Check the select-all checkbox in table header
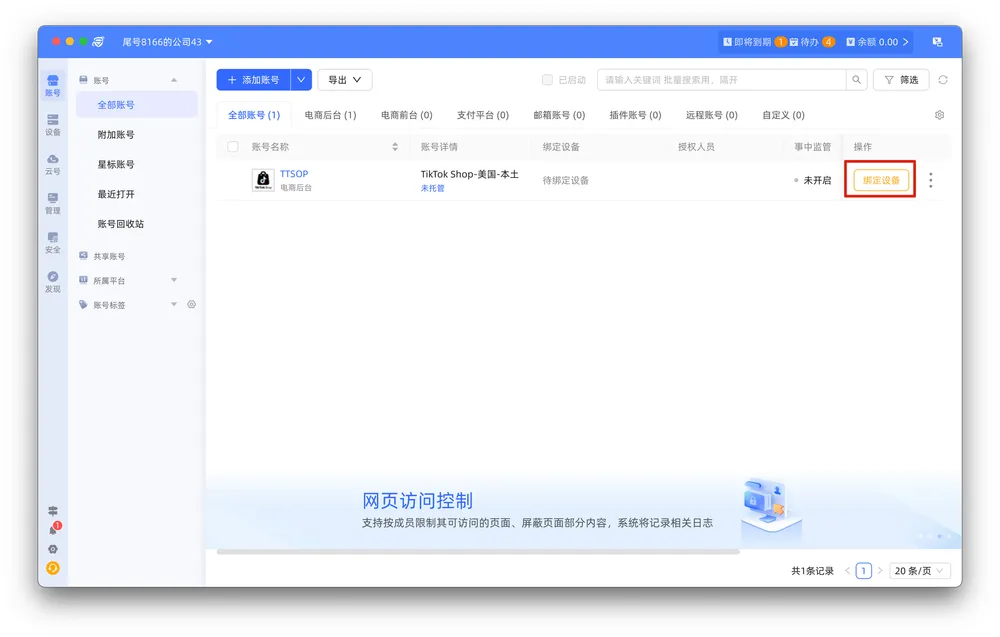 coord(233,147)
